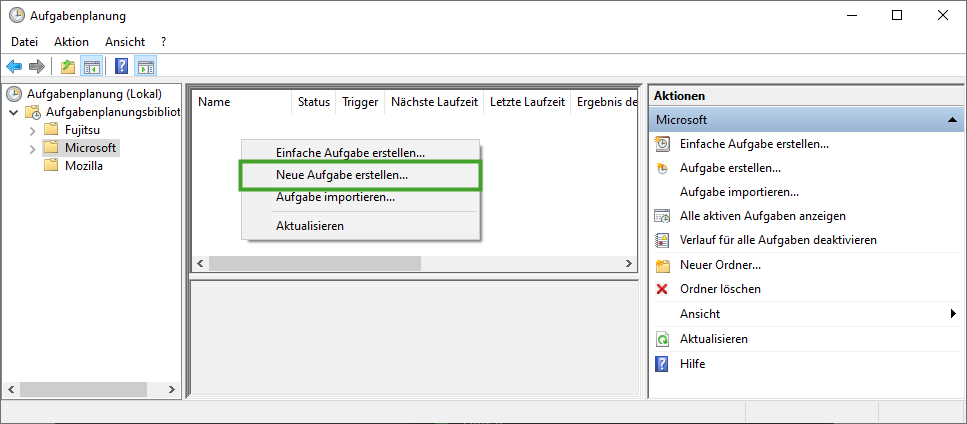Open the Datei menu
The width and height of the screenshot is (967, 424).
click(x=25, y=42)
